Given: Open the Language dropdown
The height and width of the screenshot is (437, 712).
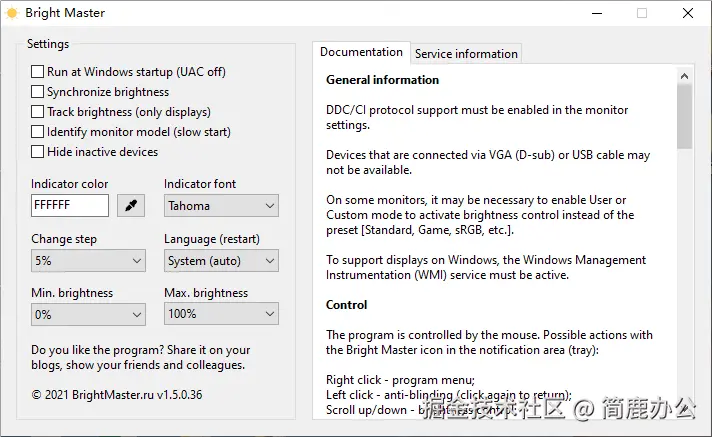Looking at the screenshot, I should click(221, 261).
